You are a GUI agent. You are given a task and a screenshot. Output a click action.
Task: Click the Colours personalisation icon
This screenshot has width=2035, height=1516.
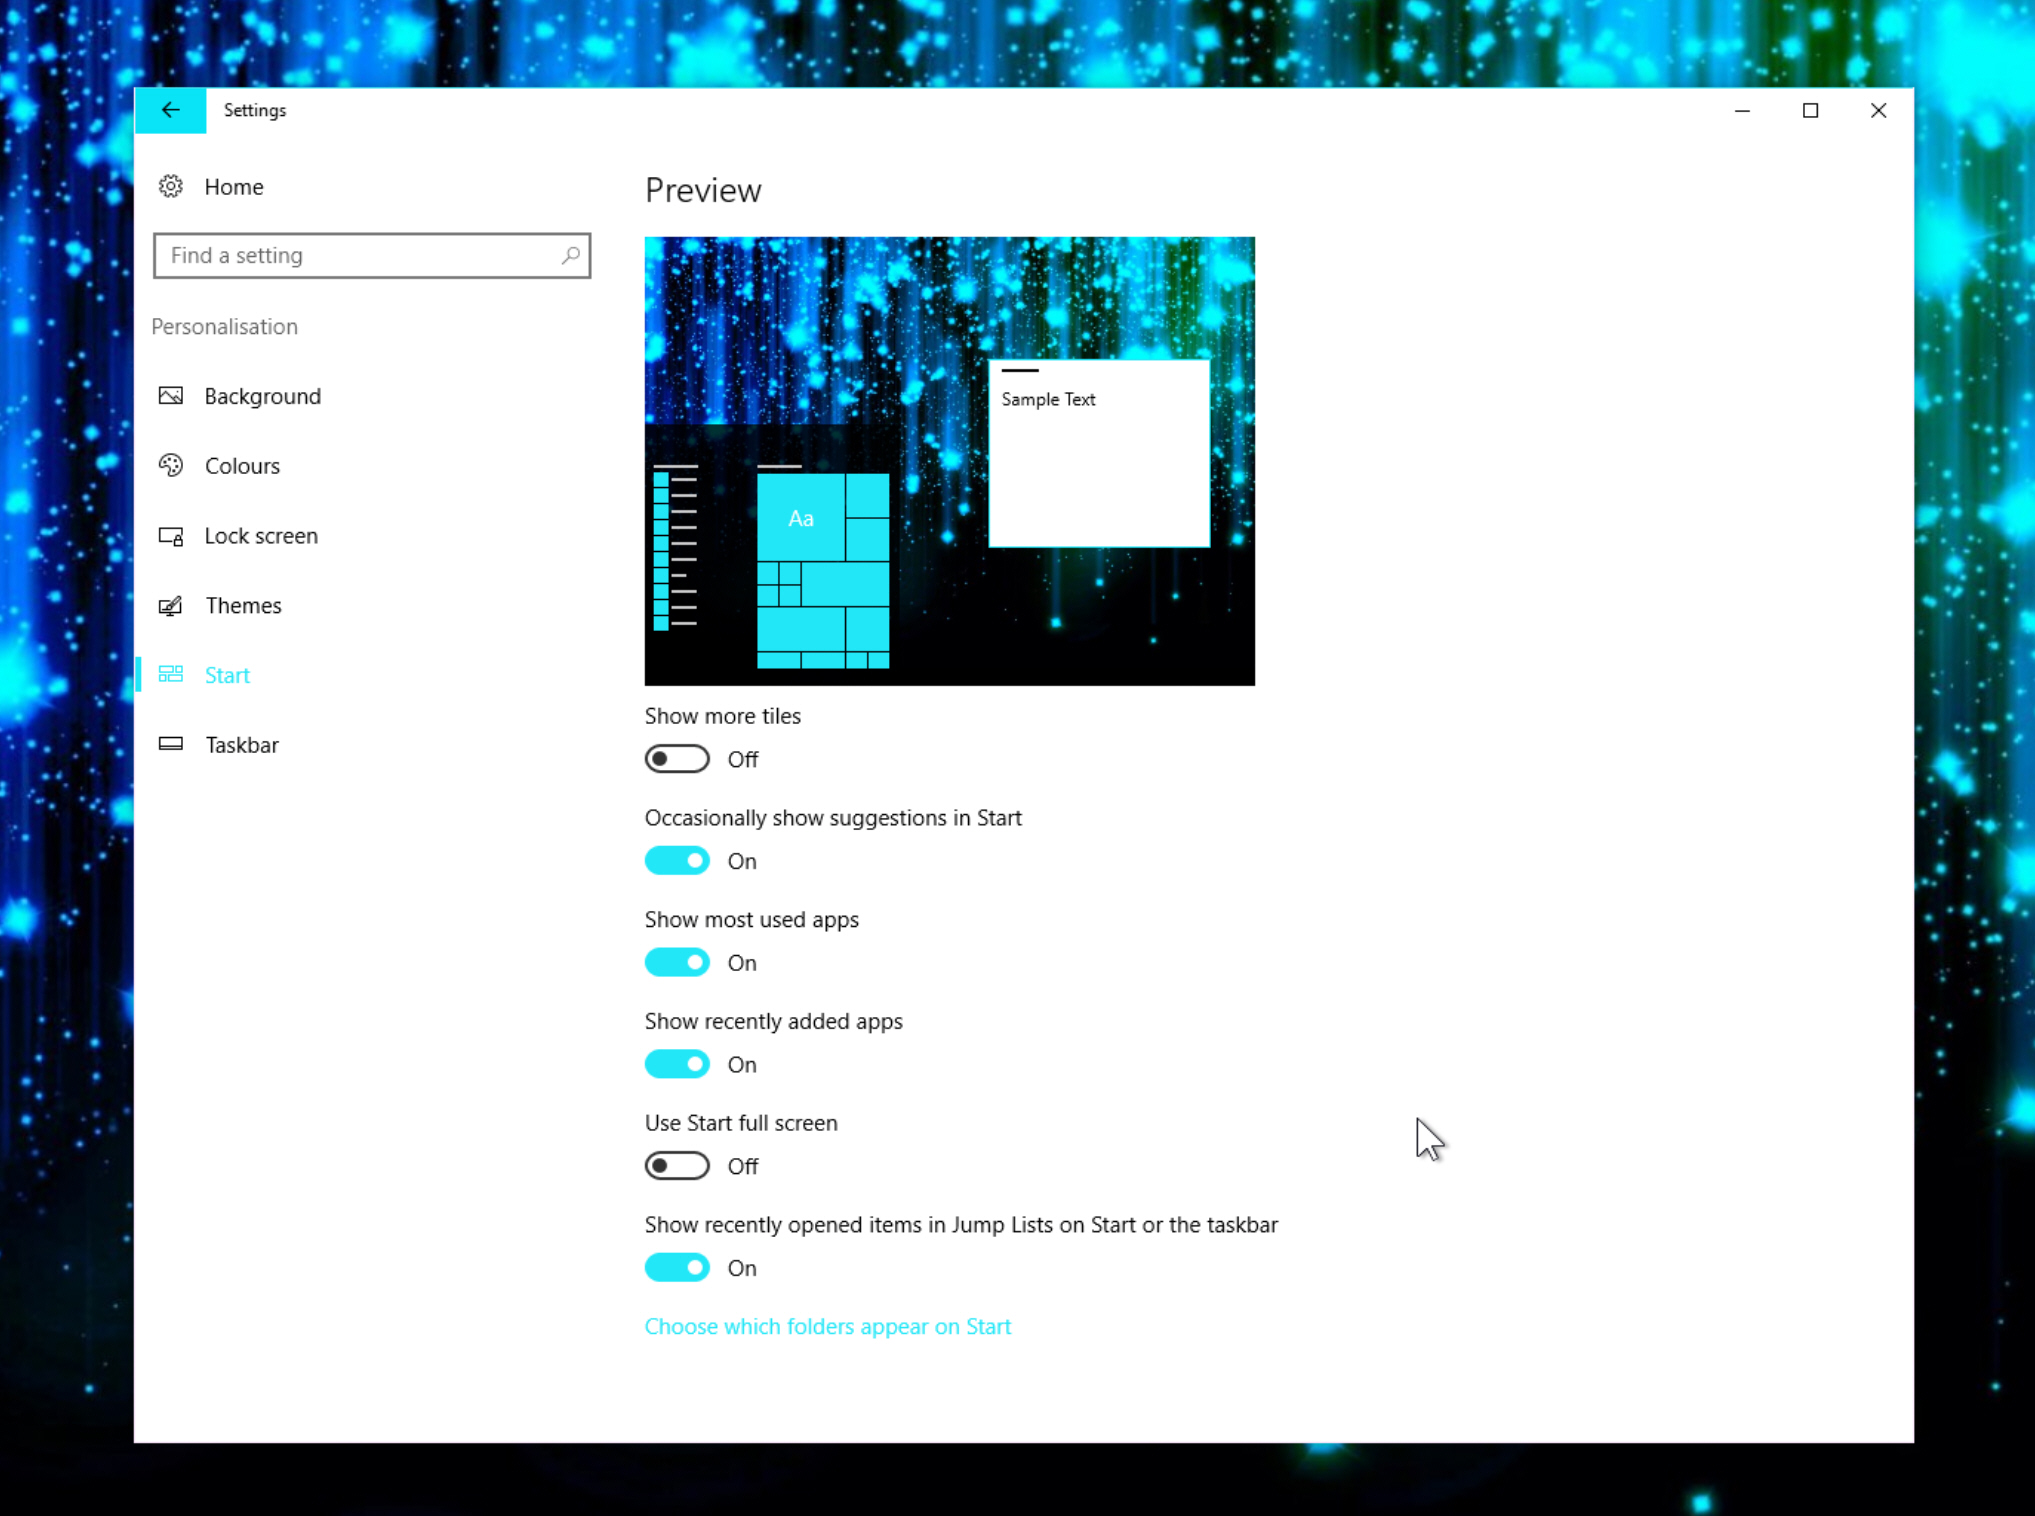174,465
